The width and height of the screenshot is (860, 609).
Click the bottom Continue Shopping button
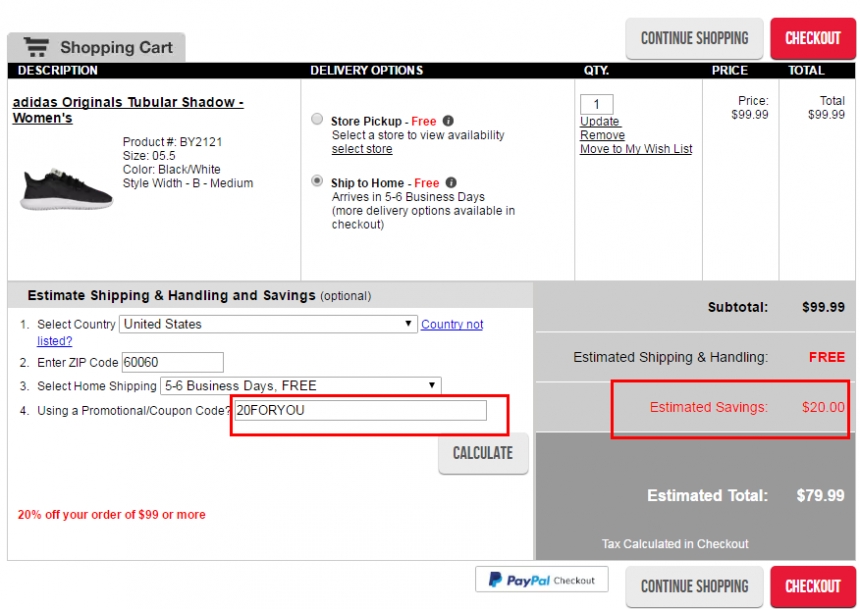[x=694, y=587]
